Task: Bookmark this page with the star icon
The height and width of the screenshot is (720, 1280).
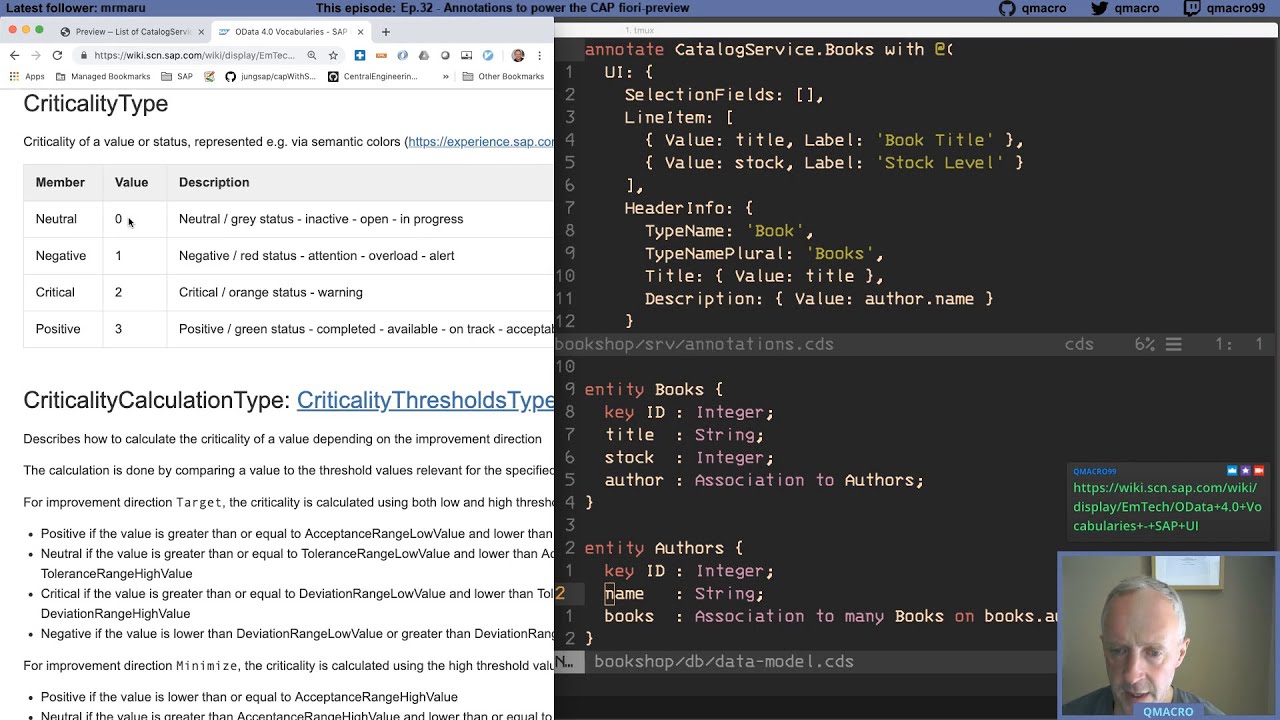Action: [333, 55]
